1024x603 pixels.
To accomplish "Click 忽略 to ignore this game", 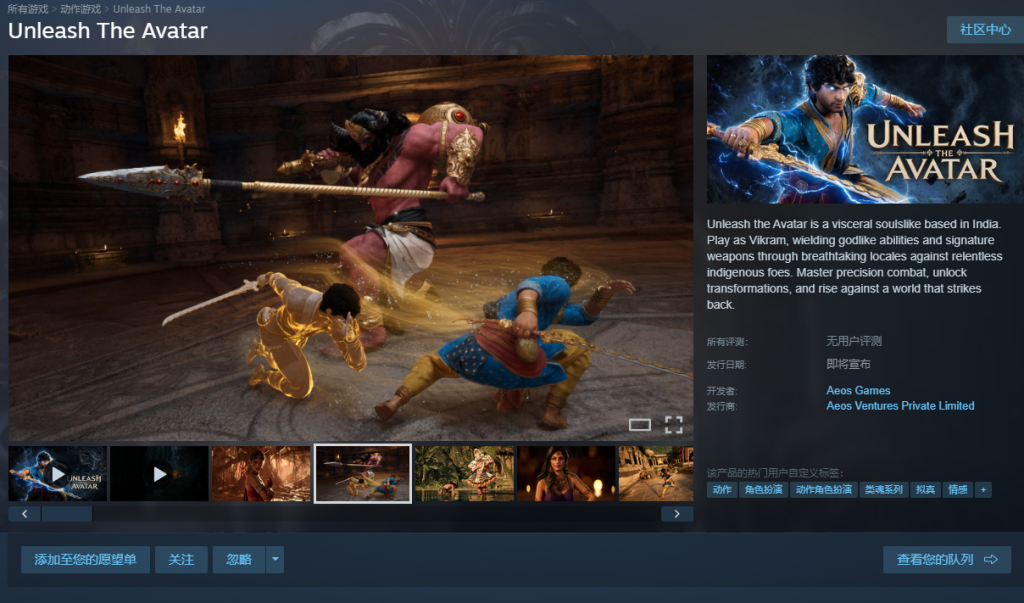I will click(239, 559).
